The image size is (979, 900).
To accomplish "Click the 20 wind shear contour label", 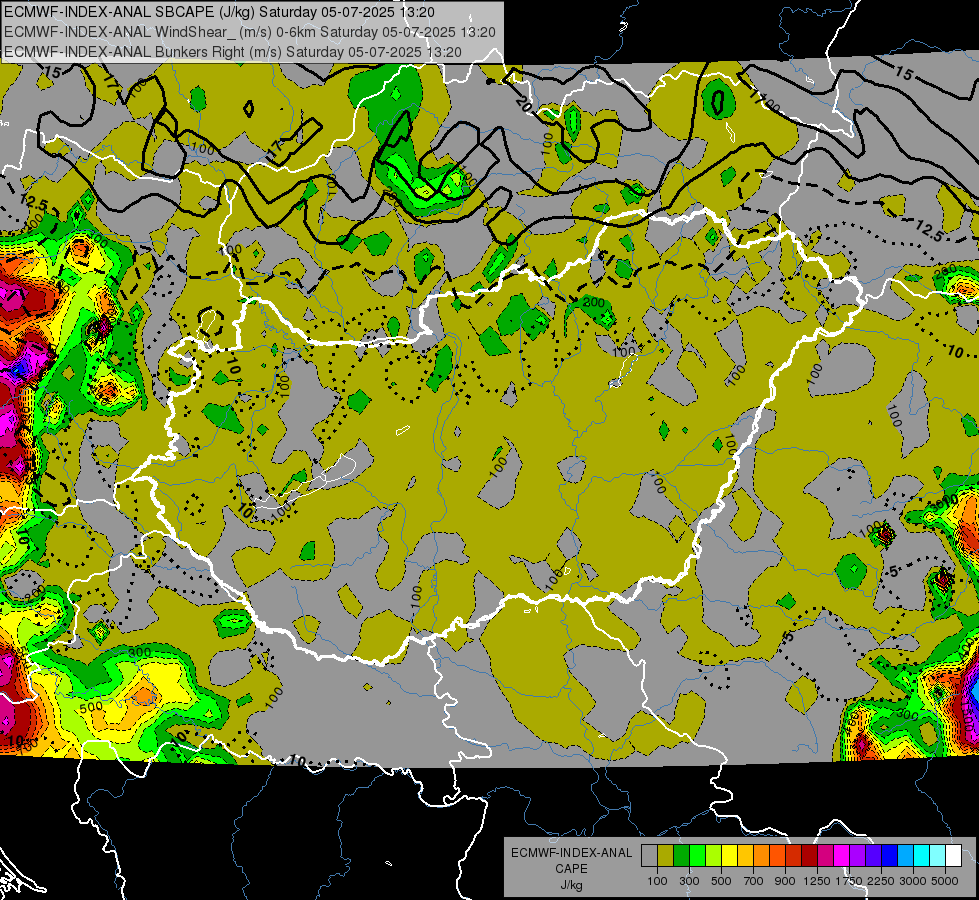I will 523,105.
